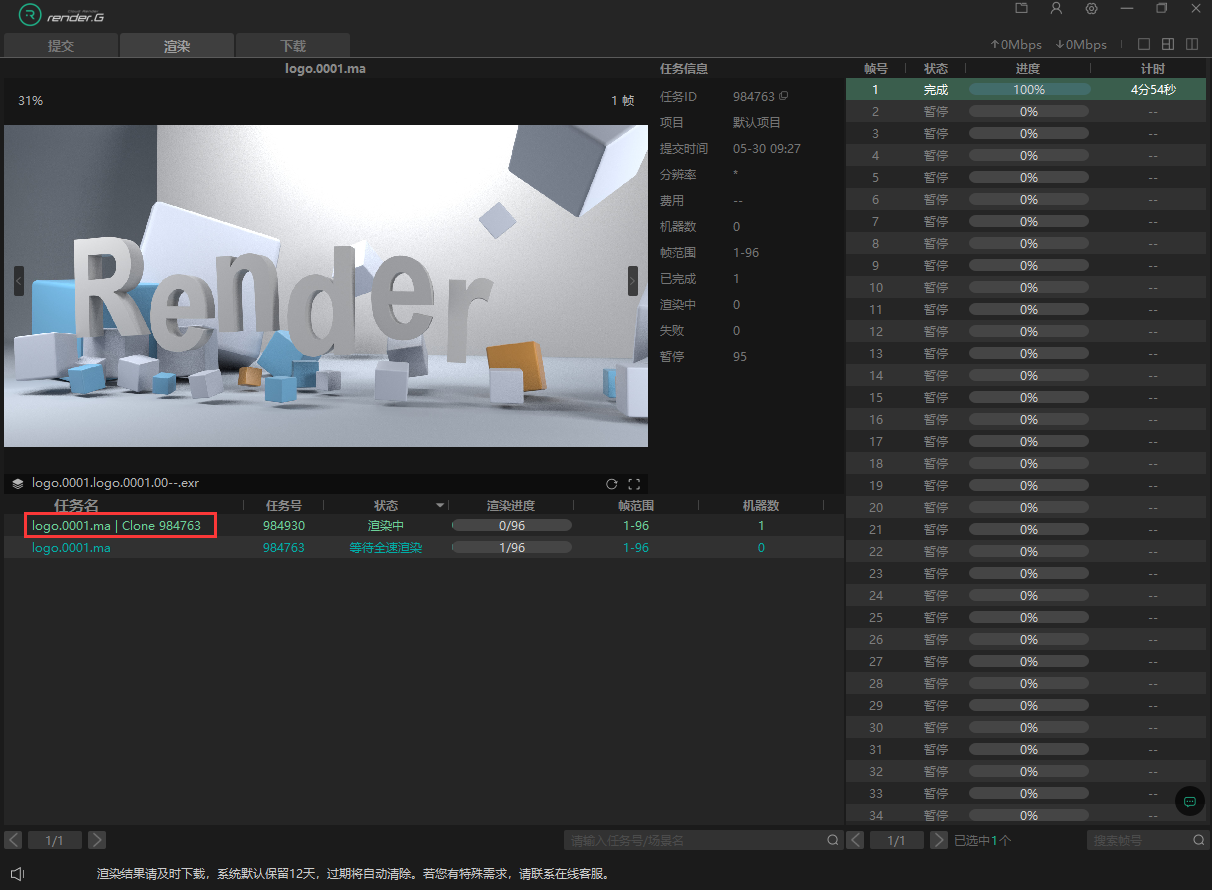Viewport: 1212px width, 890px height.
Task: Open the online customer service chat
Action: coord(1190,801)
